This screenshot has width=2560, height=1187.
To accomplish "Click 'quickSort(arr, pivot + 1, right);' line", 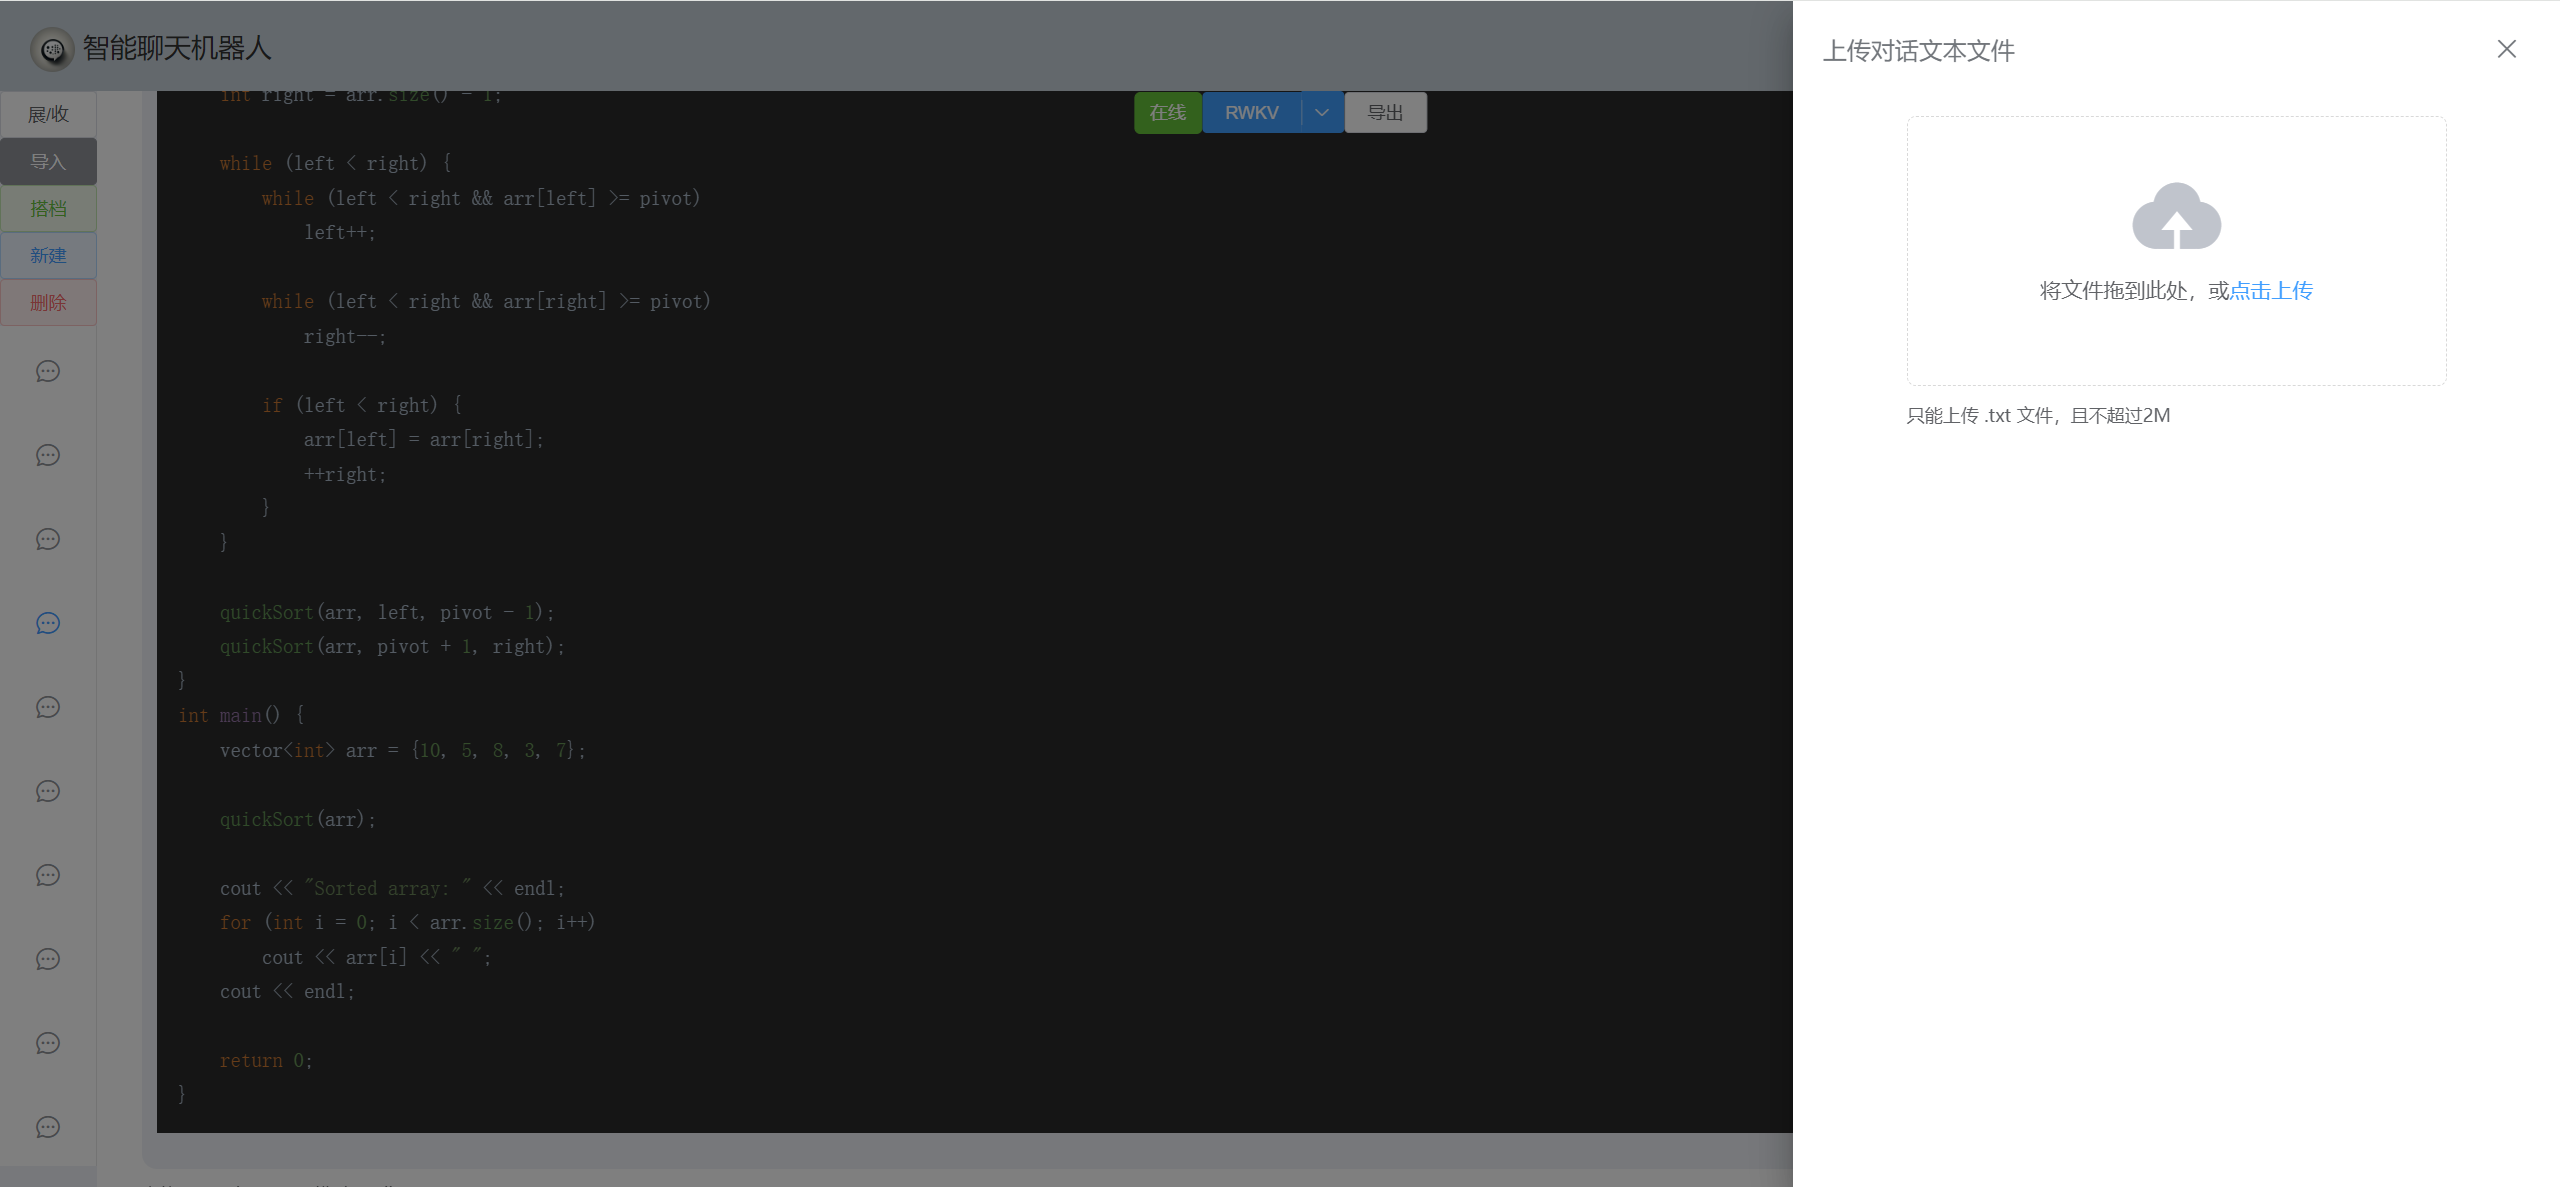I will click(393, 646).
